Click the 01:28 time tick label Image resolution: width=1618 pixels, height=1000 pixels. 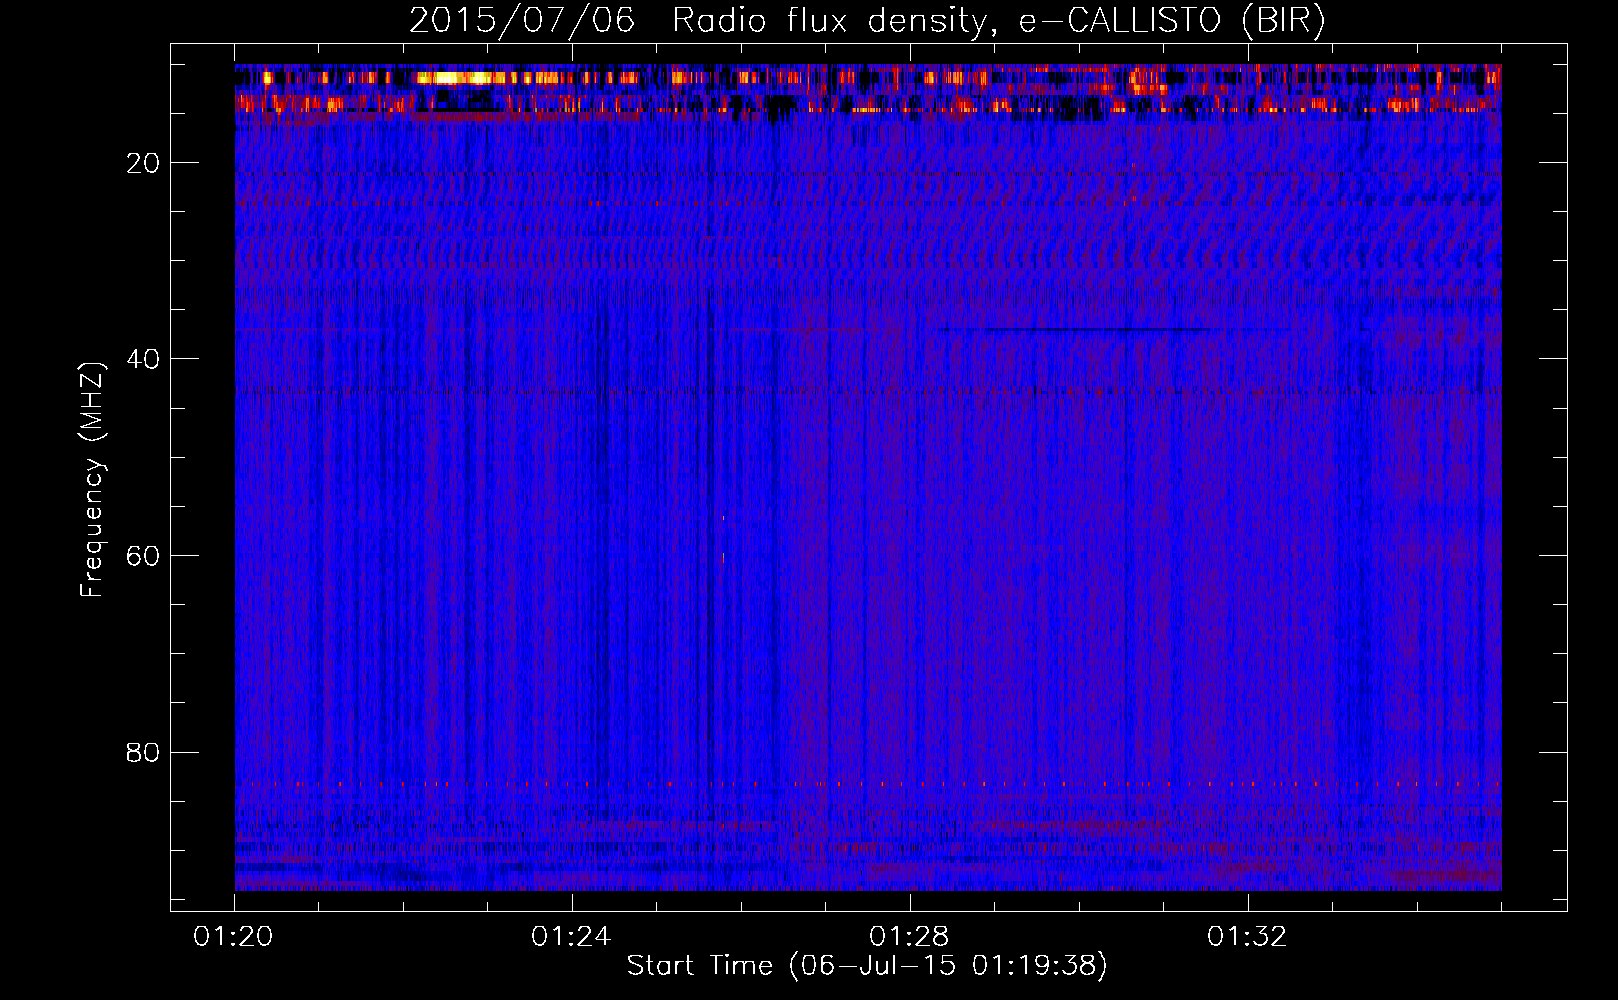click(x=909, y=937)
